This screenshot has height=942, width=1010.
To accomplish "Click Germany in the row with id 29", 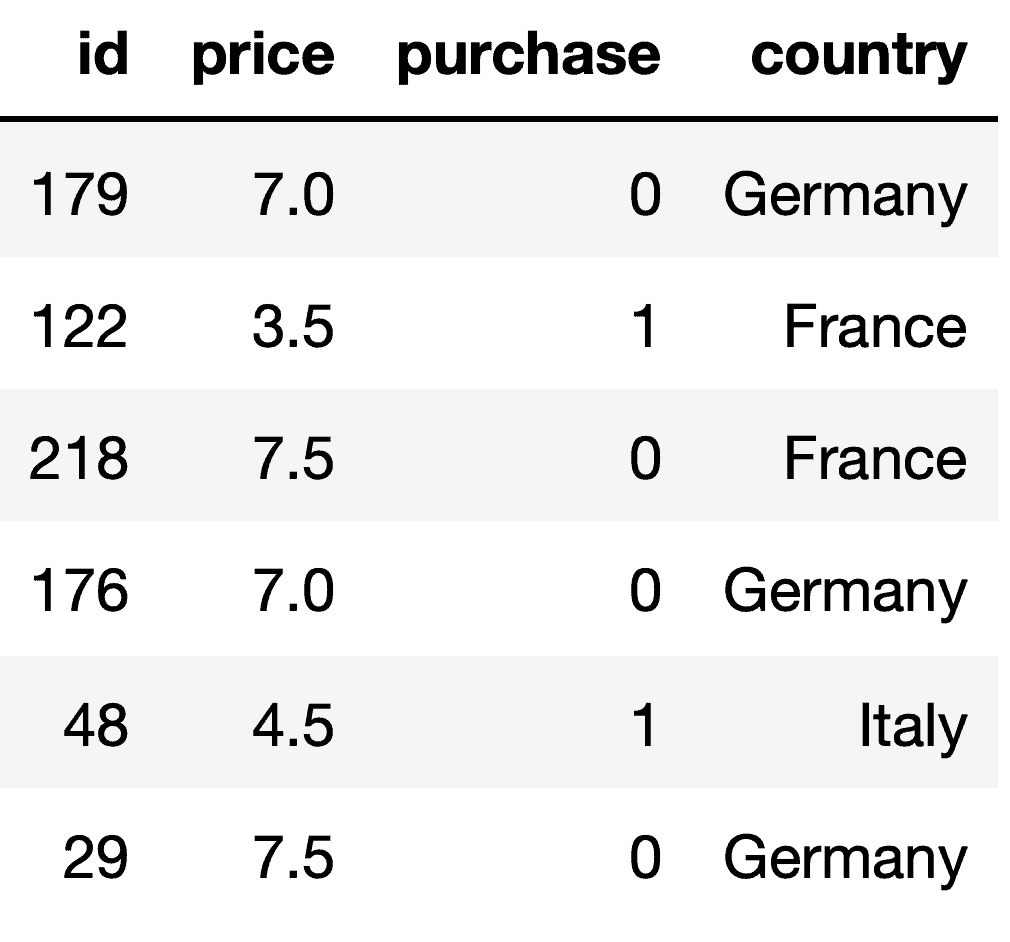I will click(845, 860).
